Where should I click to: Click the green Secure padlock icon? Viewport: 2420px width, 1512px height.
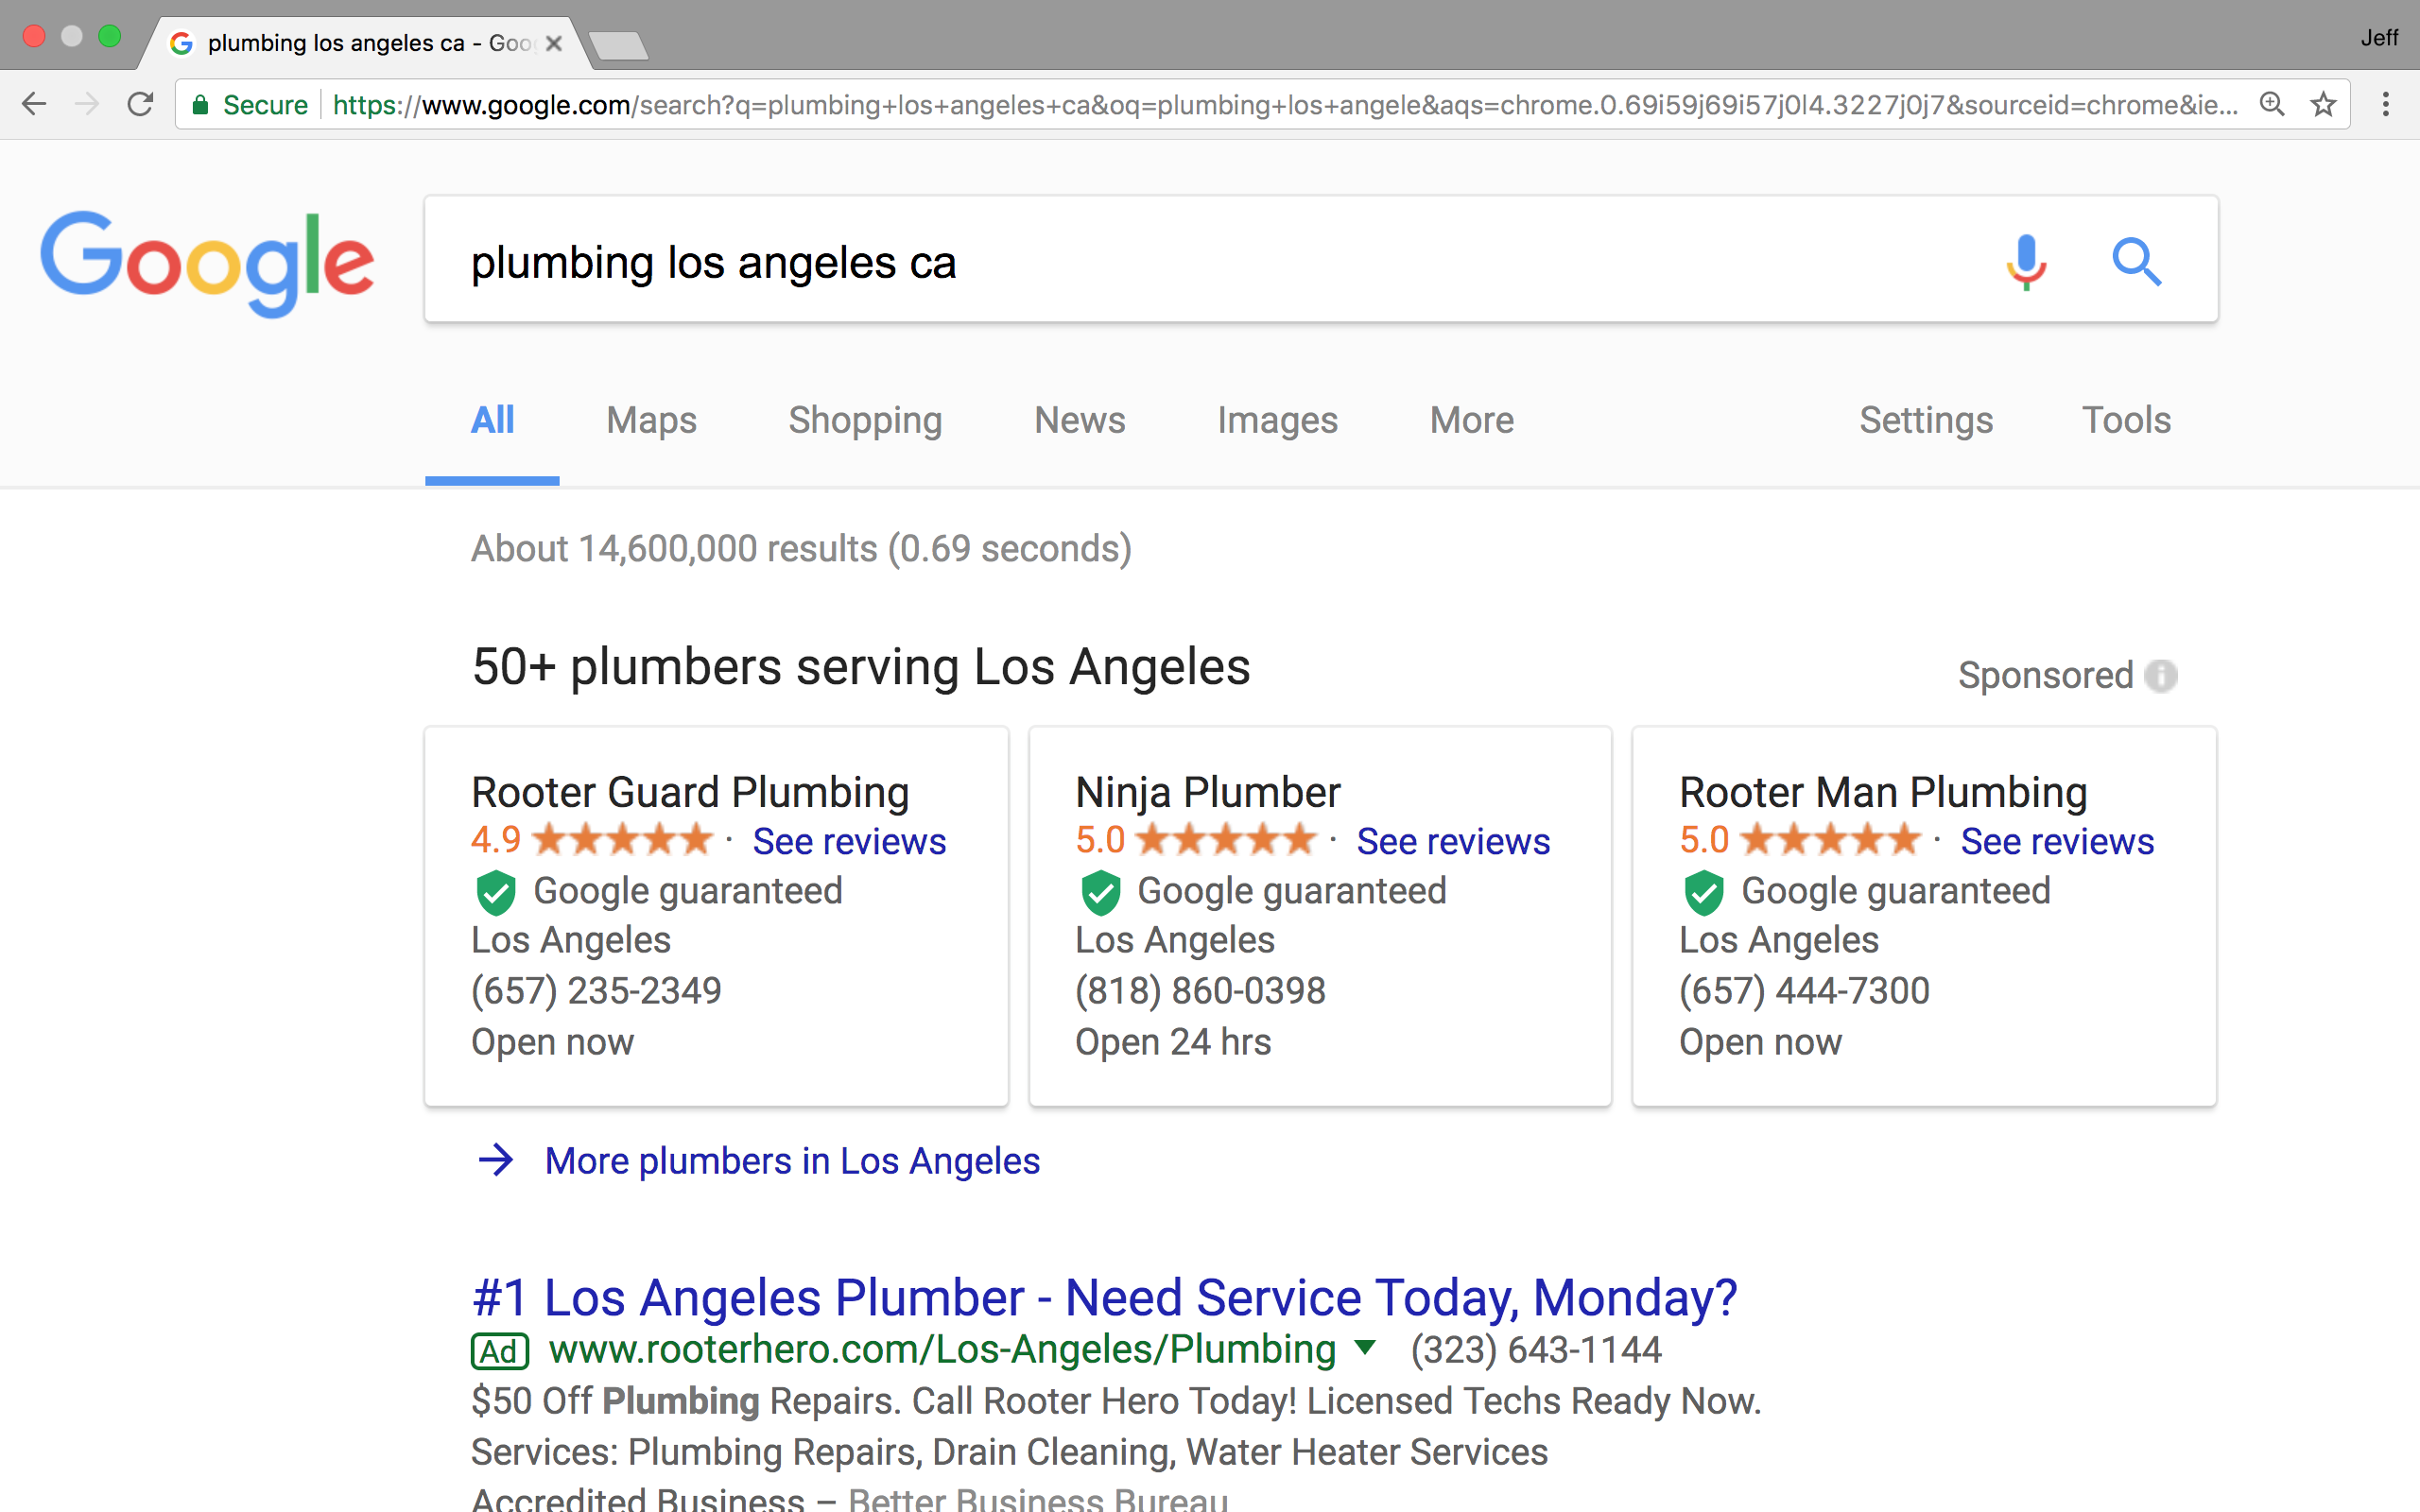point(200,105)
